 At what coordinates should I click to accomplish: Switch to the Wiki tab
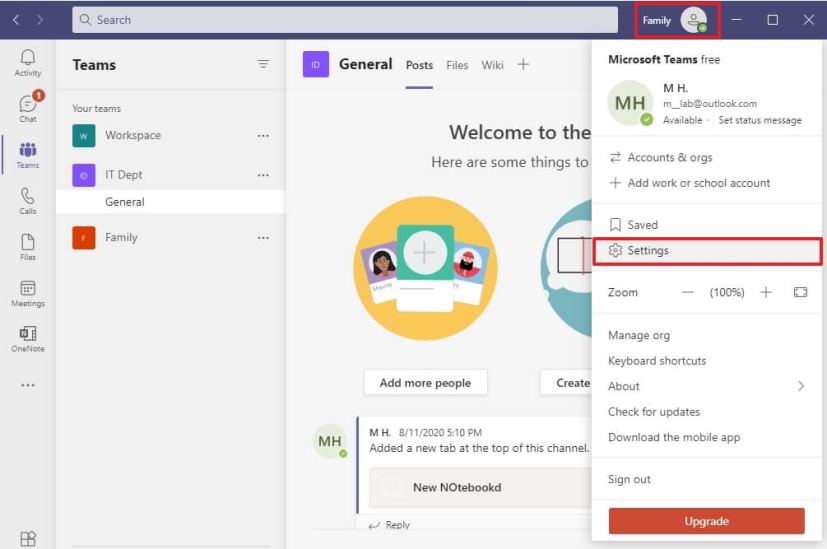coord(492,65)
